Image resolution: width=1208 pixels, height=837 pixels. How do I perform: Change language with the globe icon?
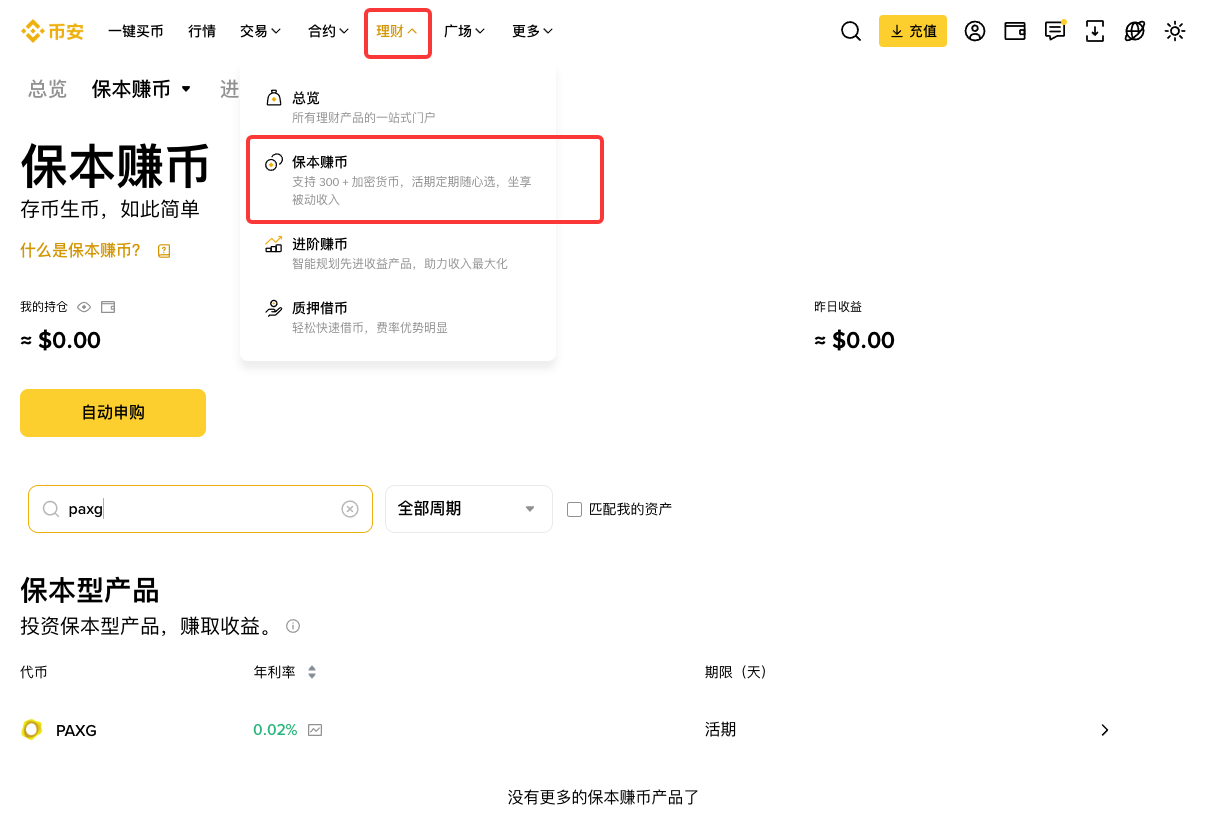point(1134,31)
